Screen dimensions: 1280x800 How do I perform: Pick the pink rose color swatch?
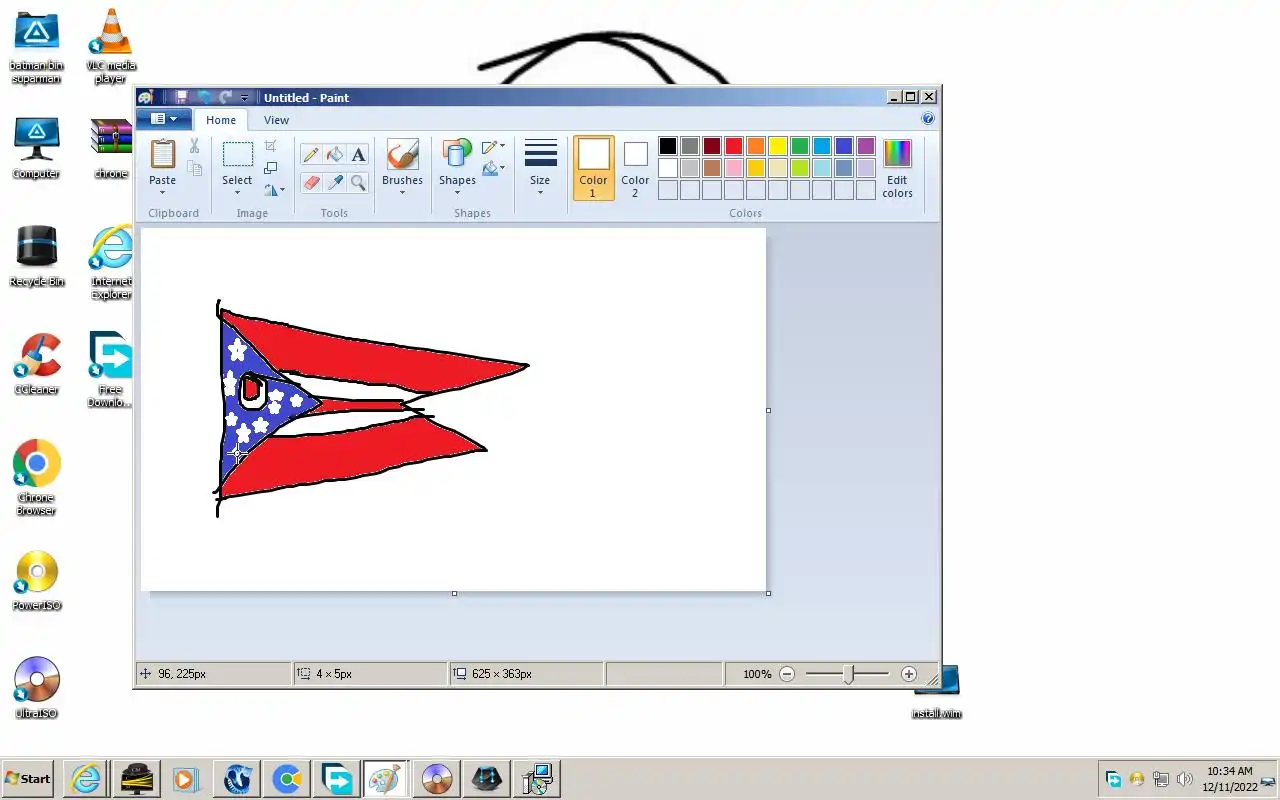(734, 168)
